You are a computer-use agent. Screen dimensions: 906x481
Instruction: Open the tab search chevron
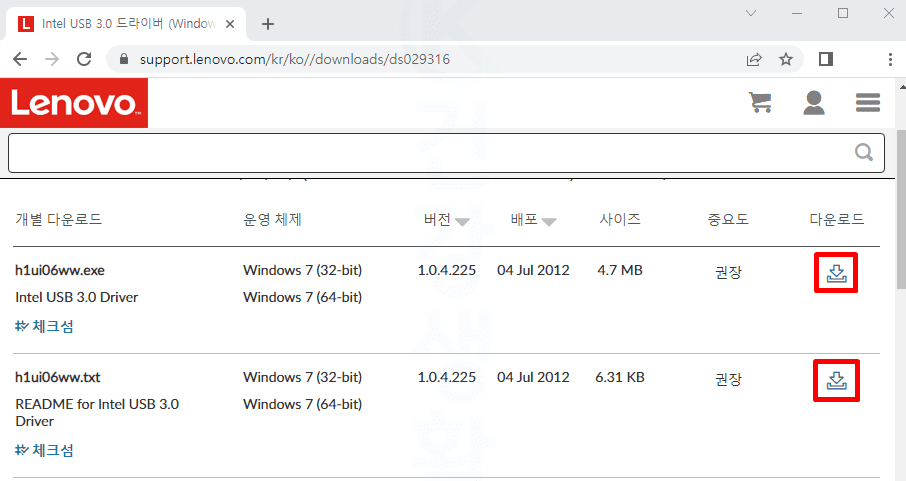click(751, 13)
